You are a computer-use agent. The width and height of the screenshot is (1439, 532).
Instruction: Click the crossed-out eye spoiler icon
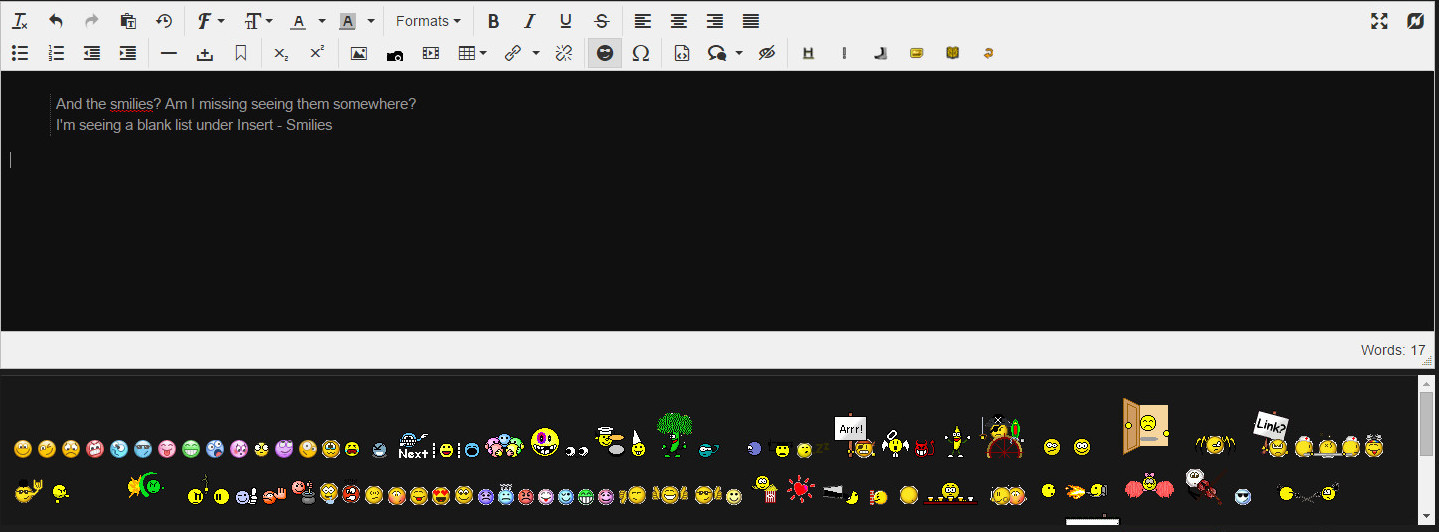point(767,54)
